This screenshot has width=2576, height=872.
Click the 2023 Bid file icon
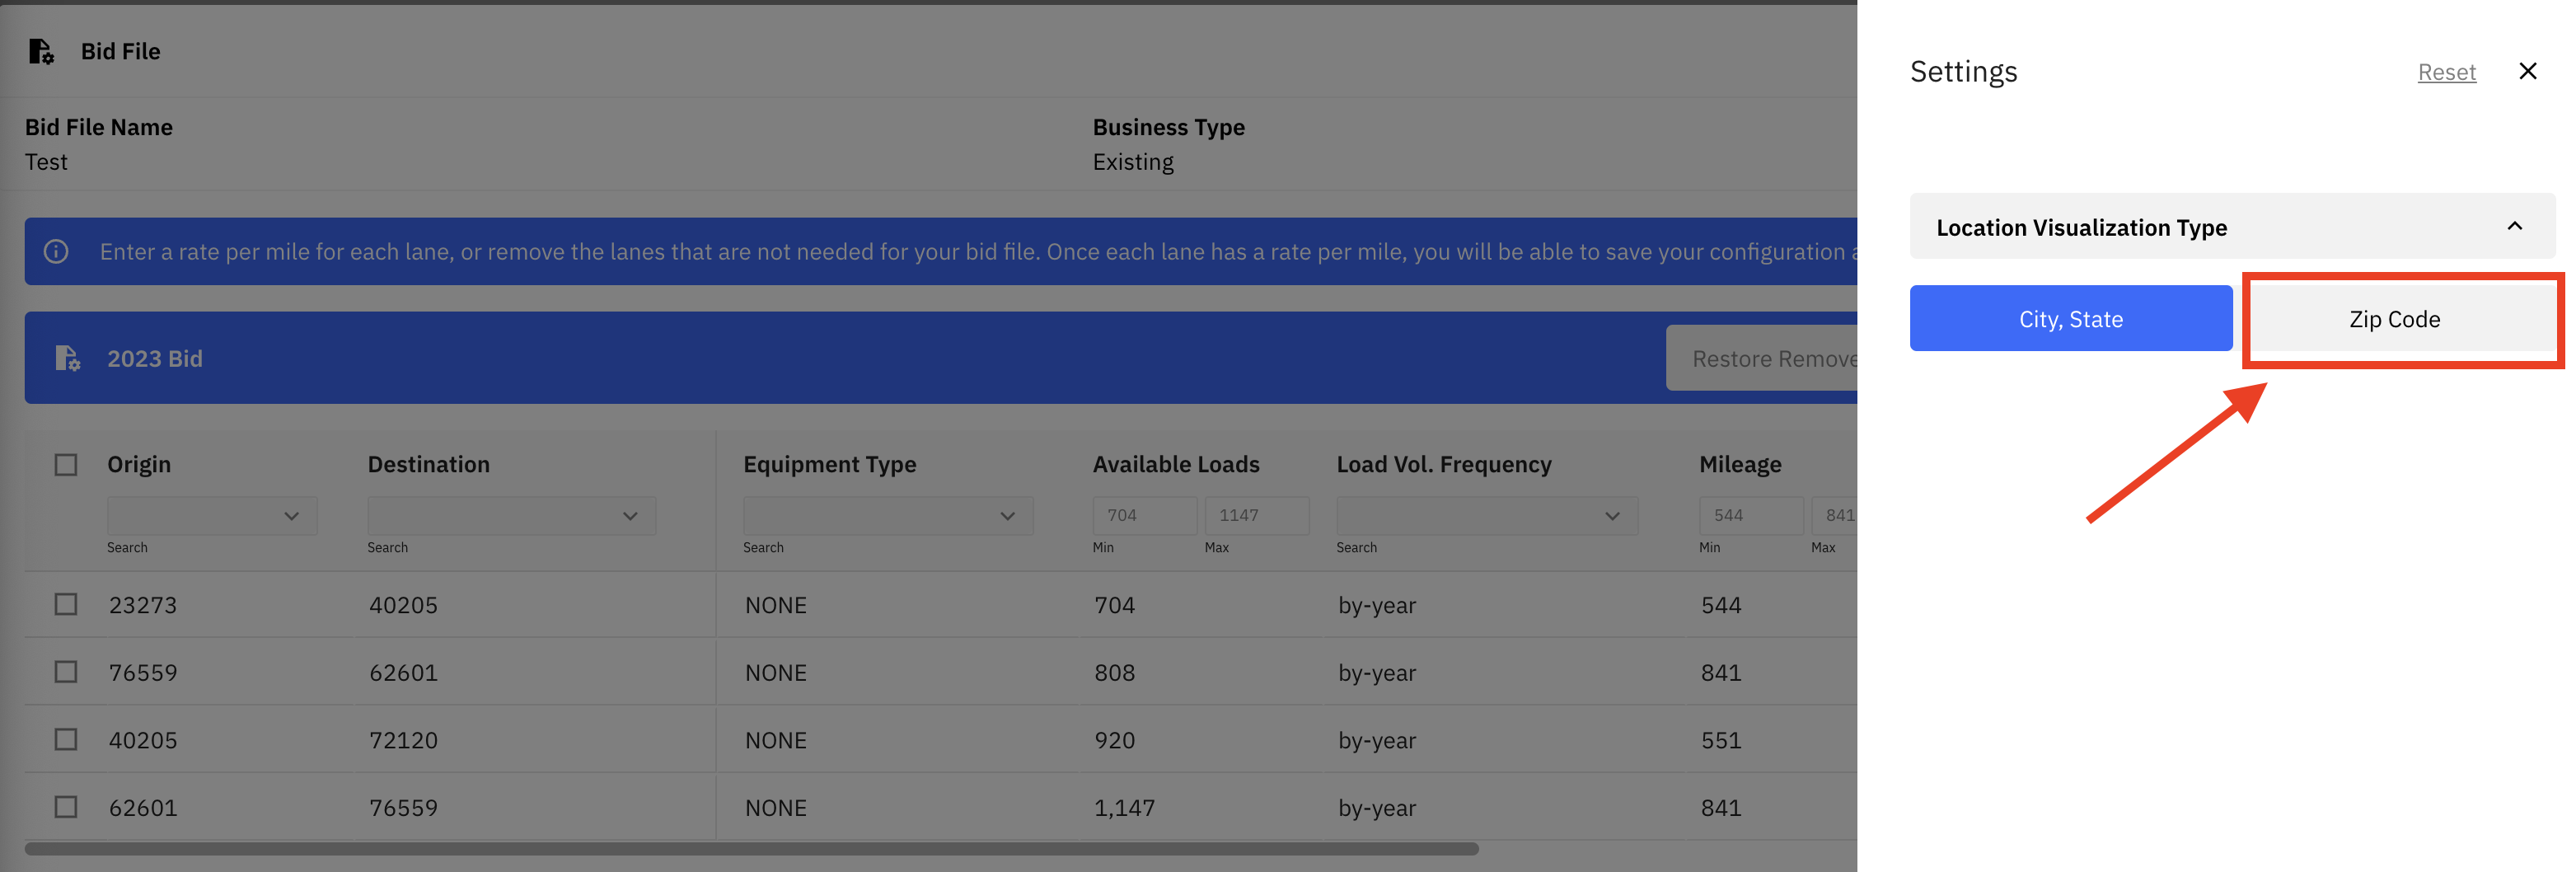click(68, 358)
